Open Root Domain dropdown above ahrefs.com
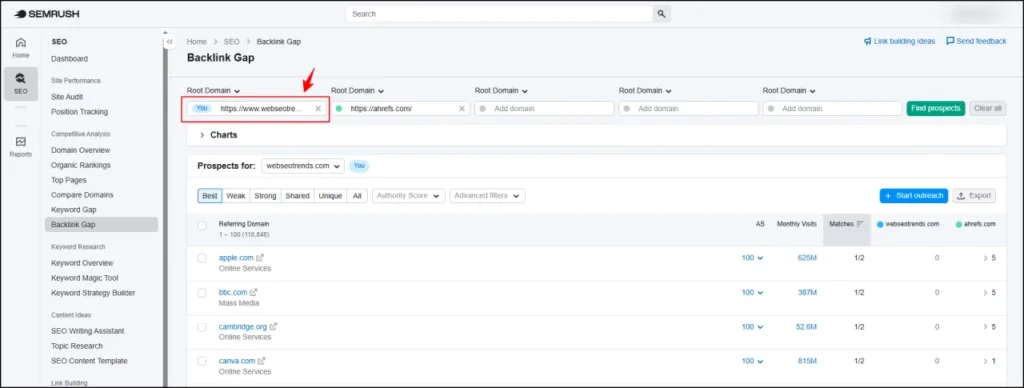This screenshot has height=388, width=1024. tap(357, 91)
